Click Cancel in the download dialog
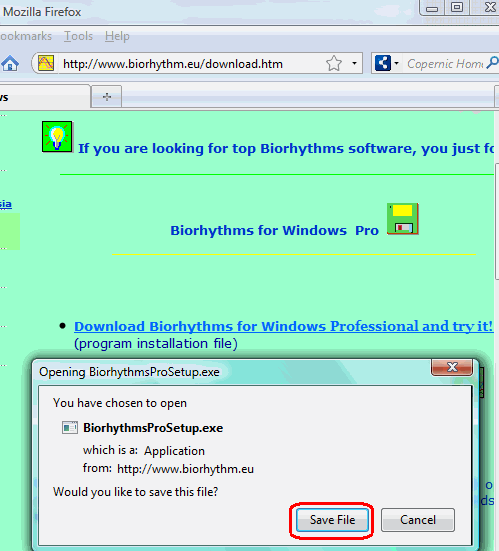The height and width of the screenshot is (551, 499). 418,520
